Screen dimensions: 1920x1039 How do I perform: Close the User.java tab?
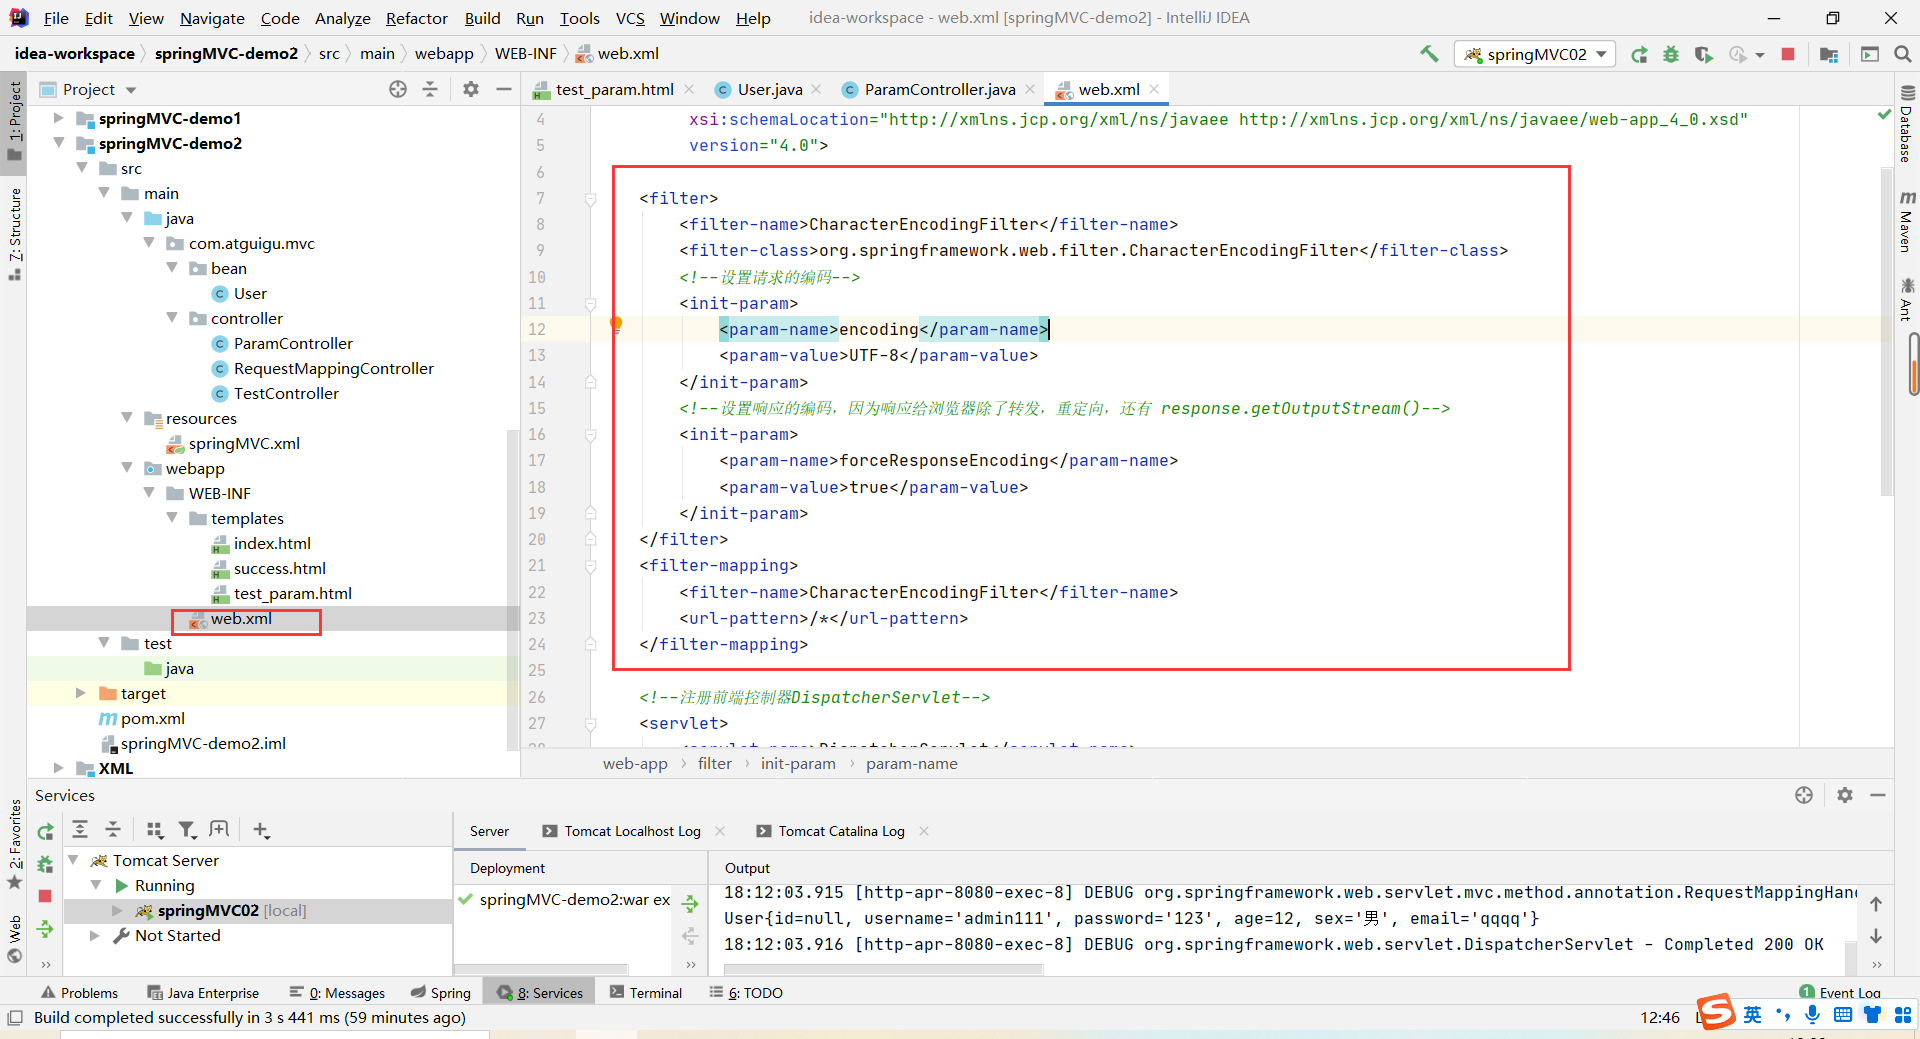tap(816, 89)
